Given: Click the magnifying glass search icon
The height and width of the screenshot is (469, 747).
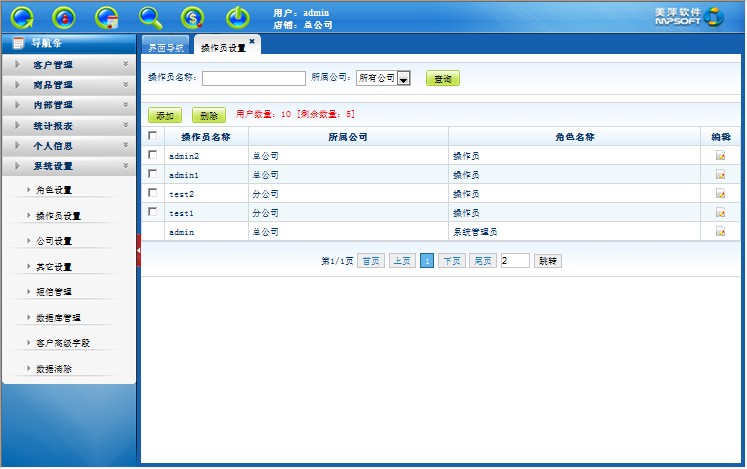Looking at the screenshot, I should 150,17.
